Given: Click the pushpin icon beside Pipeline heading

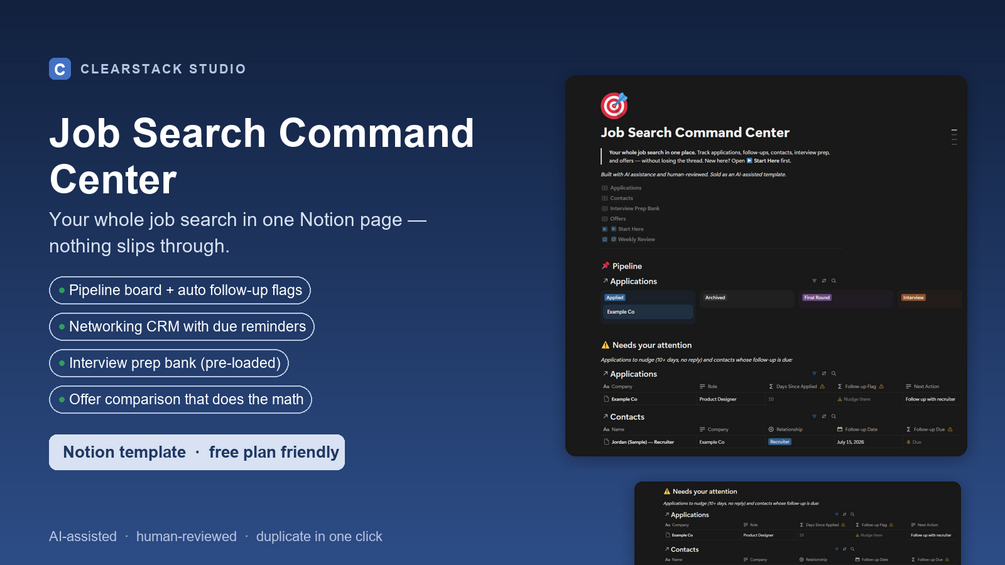Looking at the screenshot, I should tap(605, 266).
